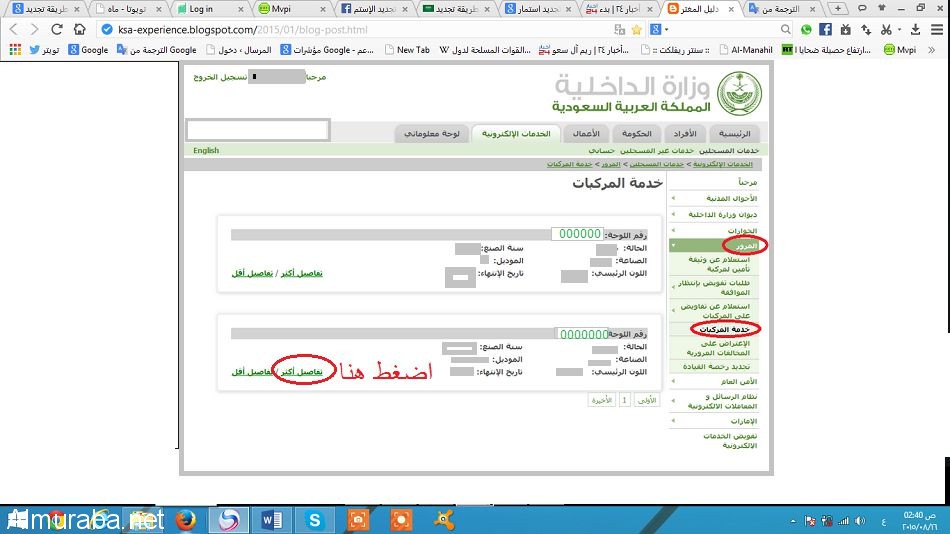Viewport: 950px width, 534px height.
Task: Switch site language via English link
Action: coord(206,151)
